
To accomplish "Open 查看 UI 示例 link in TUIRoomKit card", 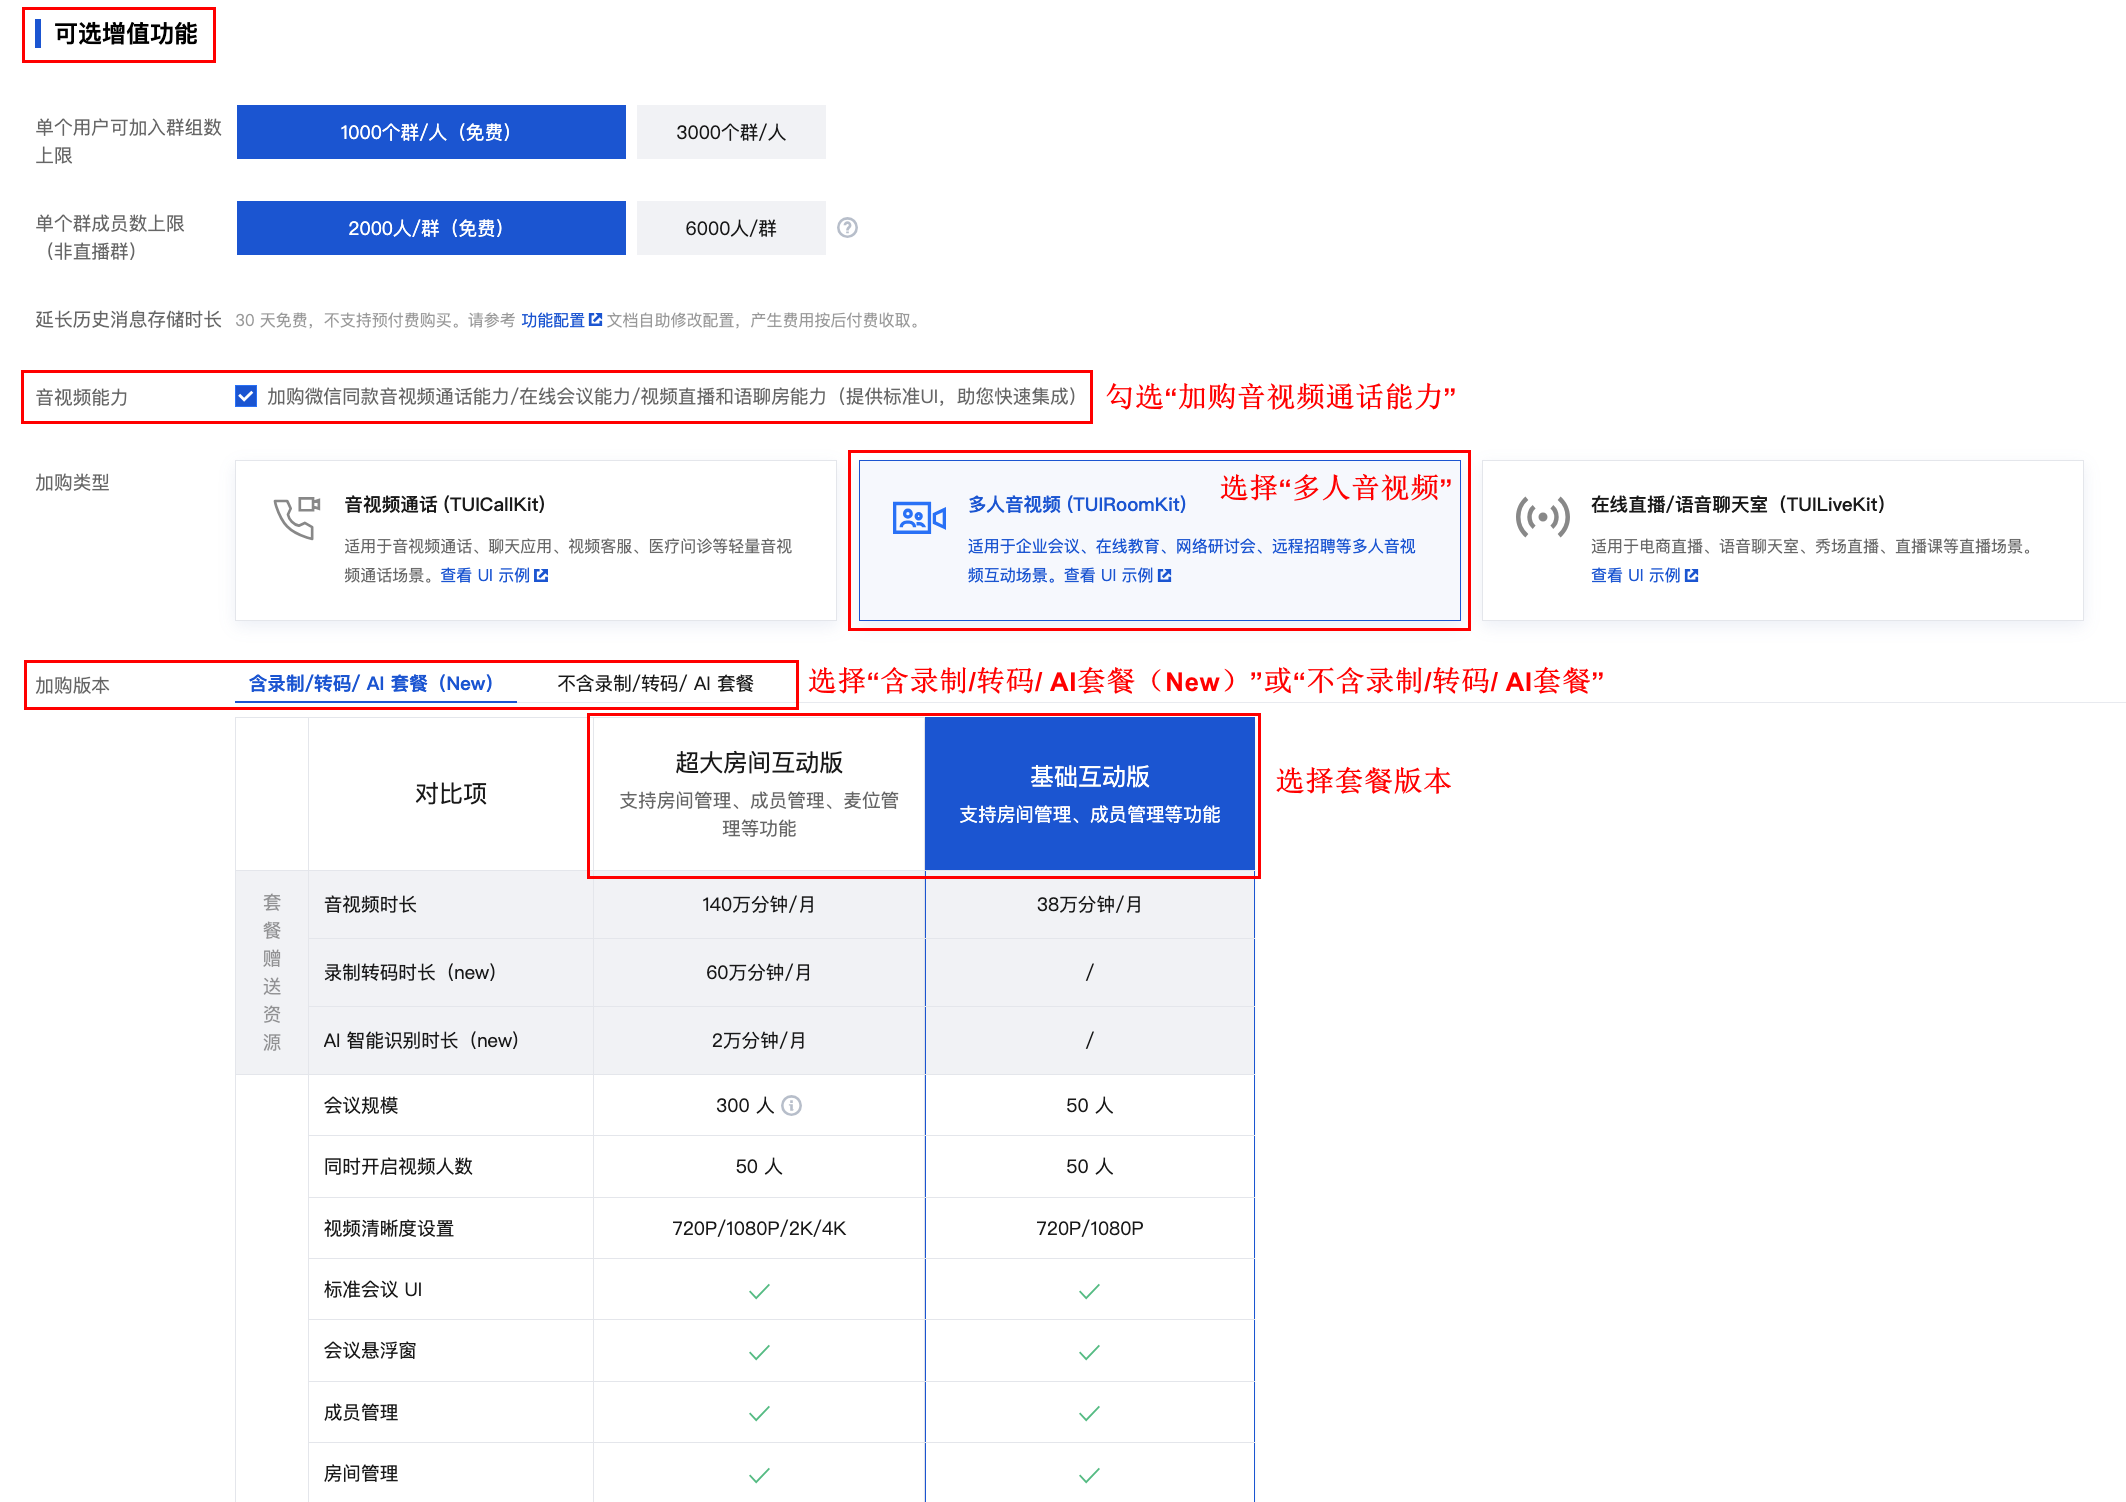I will [x=1108, y=576].
